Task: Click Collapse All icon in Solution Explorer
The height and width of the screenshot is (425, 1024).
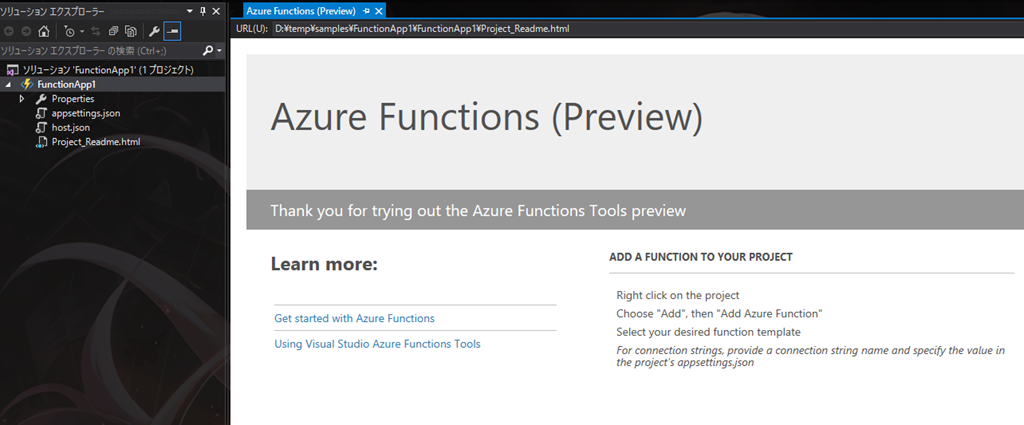Action: point(114,30)
